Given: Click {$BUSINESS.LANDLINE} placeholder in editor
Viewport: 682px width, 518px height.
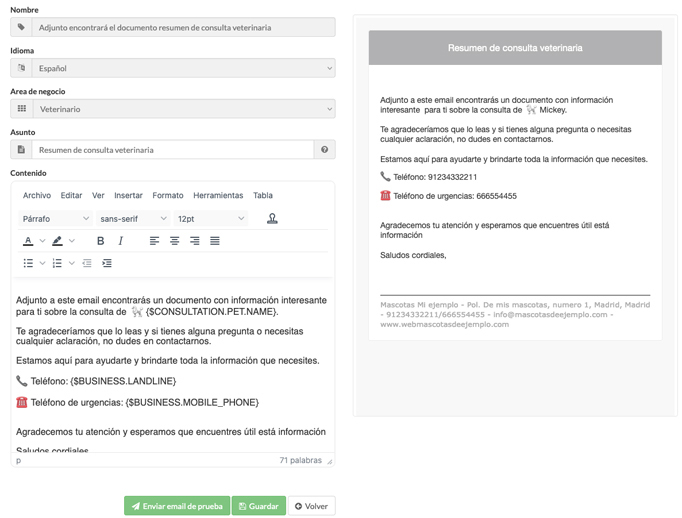Looking at the screenshot, I should (x=123, y=381).
